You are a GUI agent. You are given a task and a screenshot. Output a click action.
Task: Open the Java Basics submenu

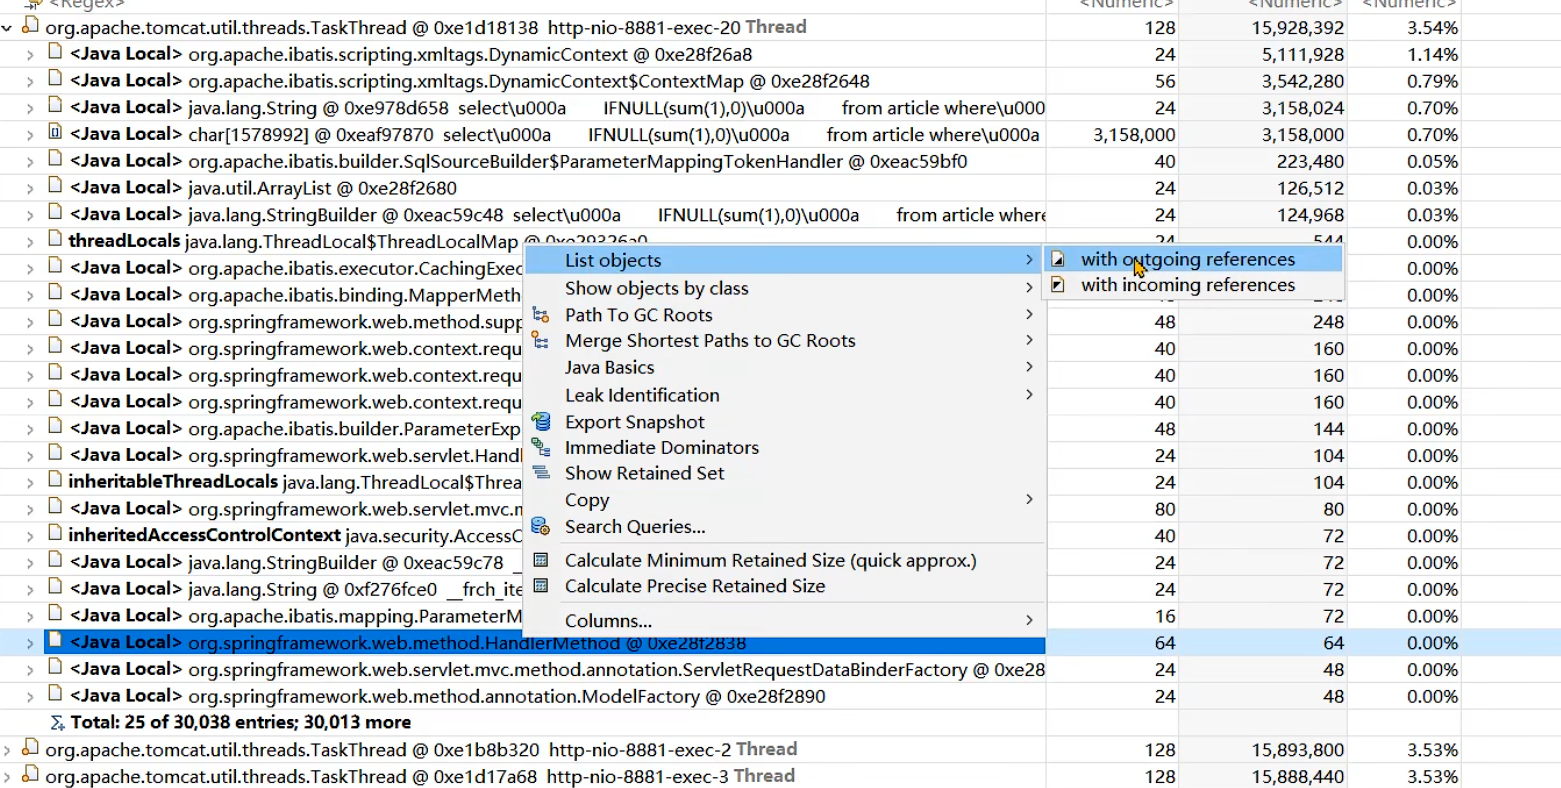tap(785, 367)
